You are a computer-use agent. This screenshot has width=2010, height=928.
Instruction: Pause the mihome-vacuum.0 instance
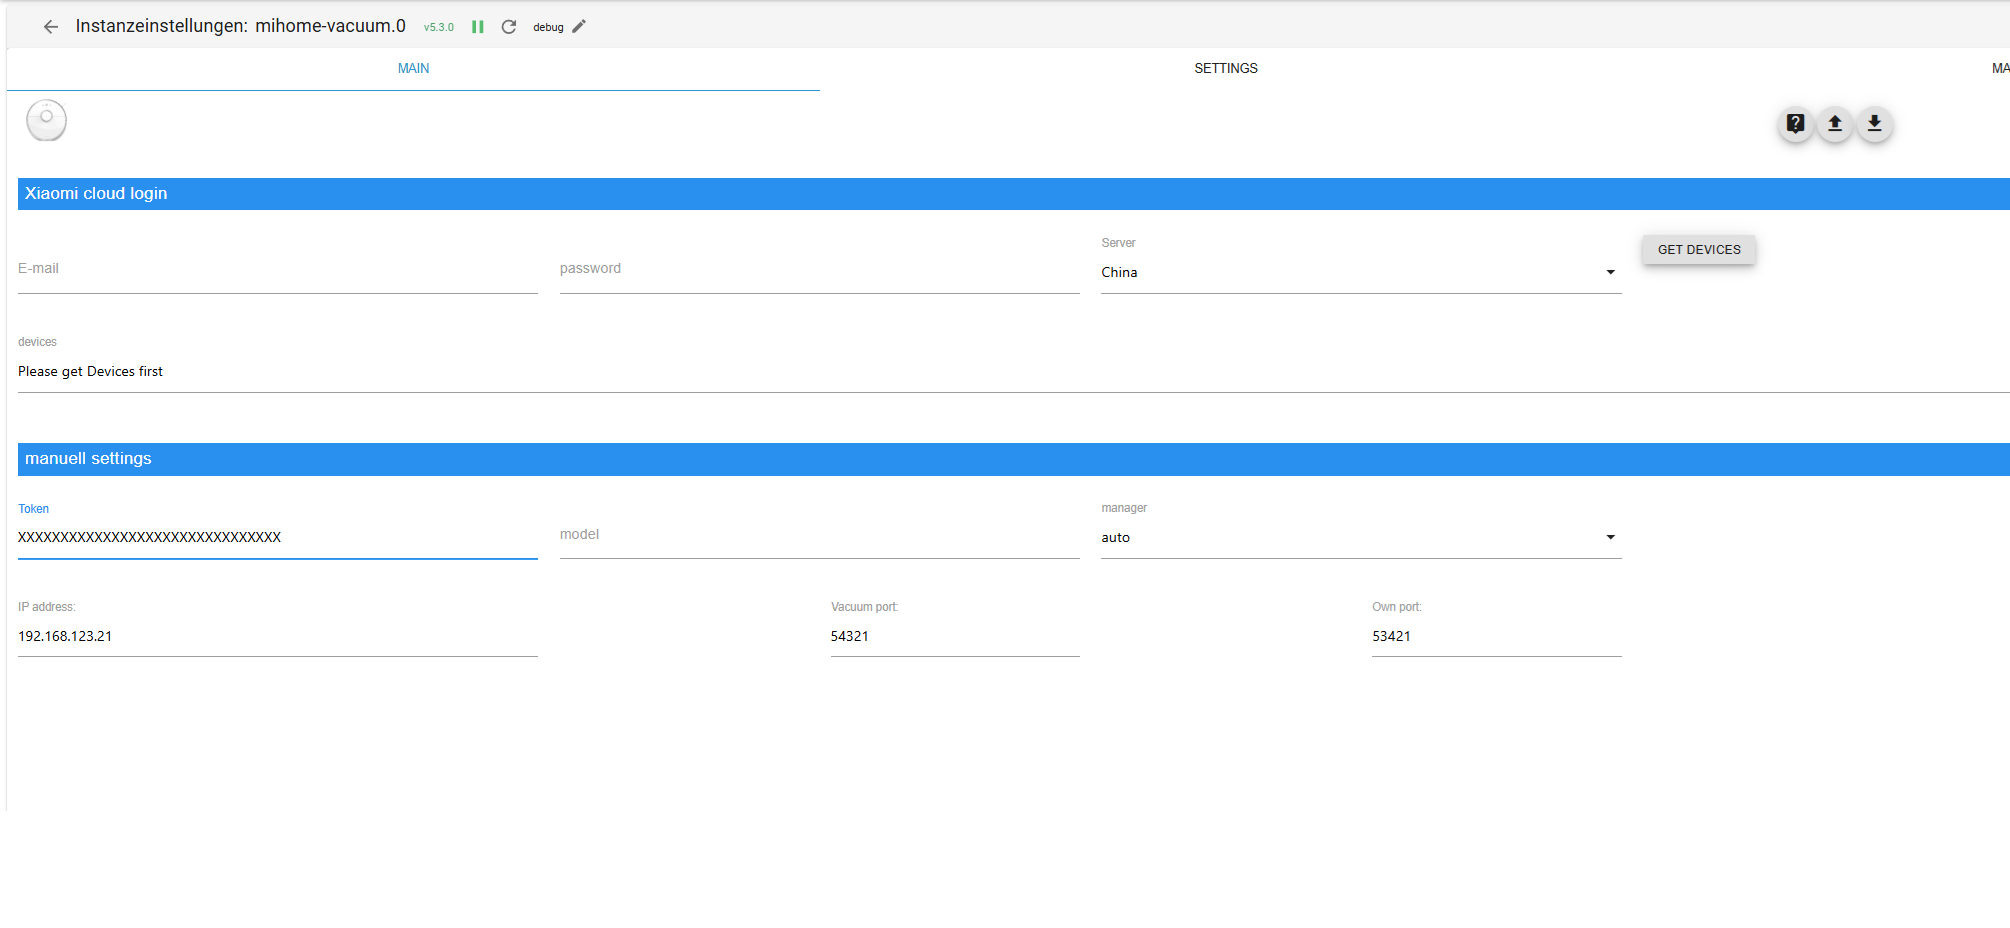pyautogui.click(x=478, y=27)
